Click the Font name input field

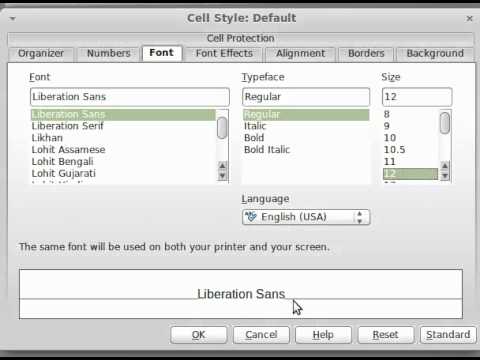coord(130,97)
